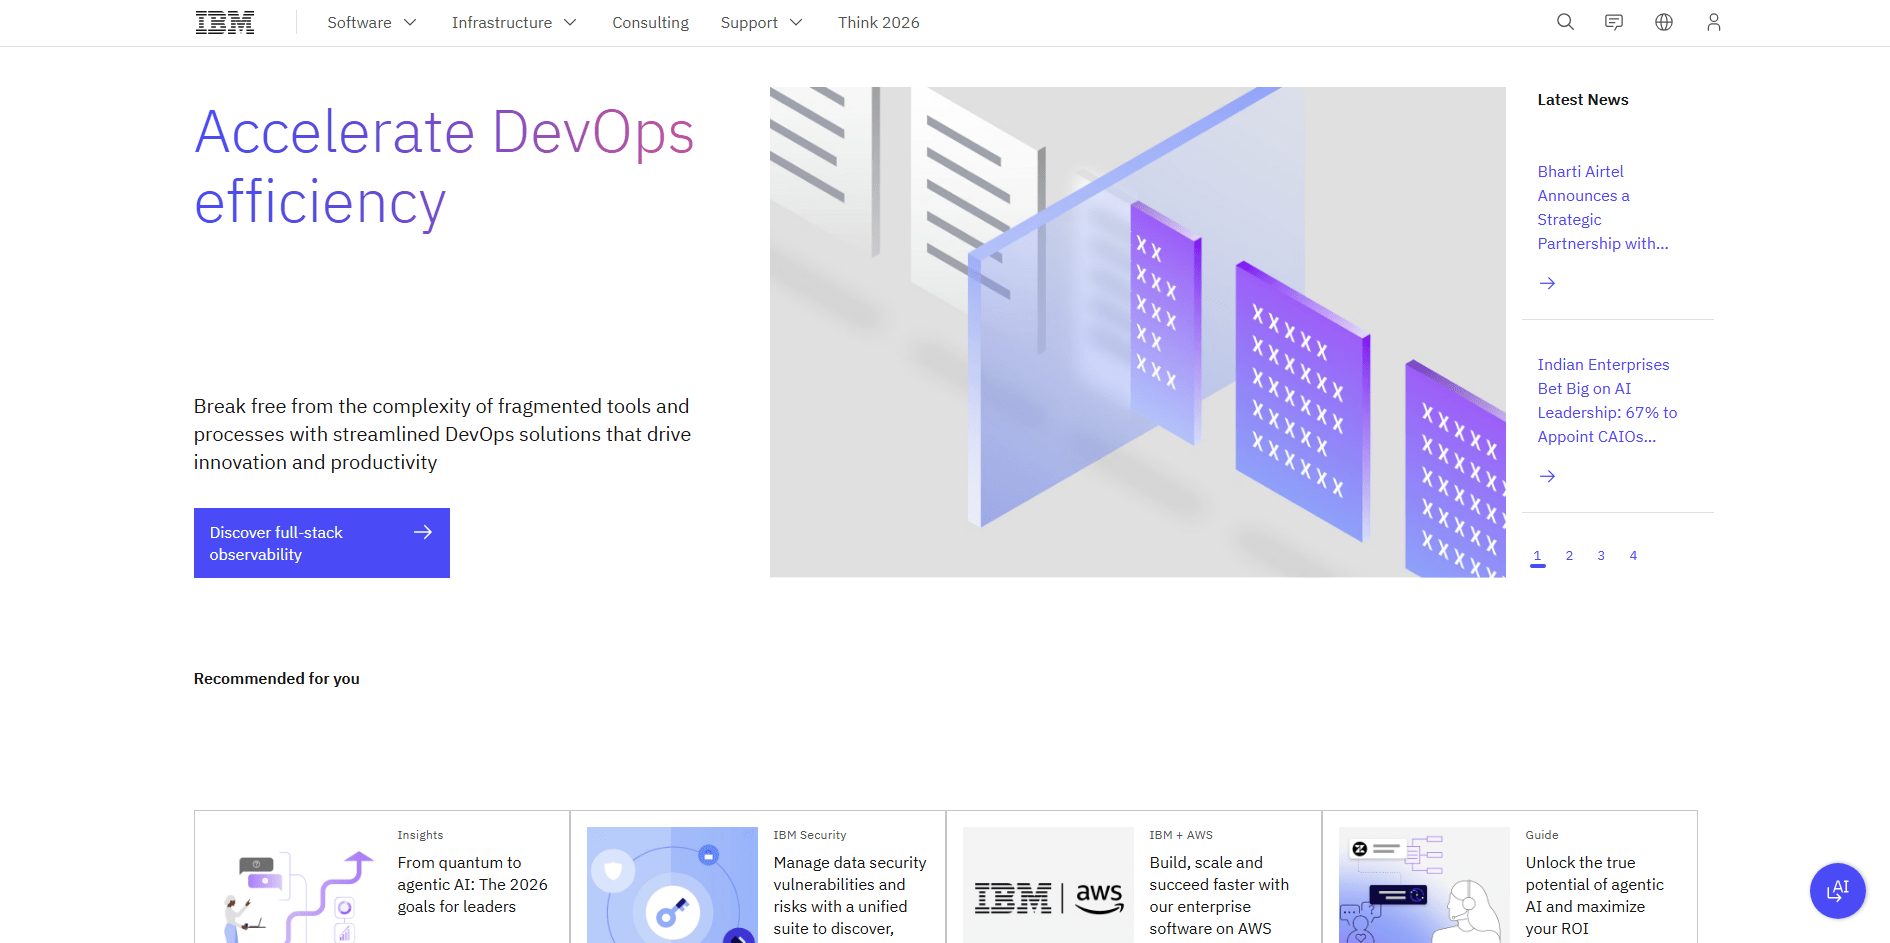Go to Think 2026 nav link
Image resolution: width=1890 pixels, height=943 pixels.
coord(878,22)
